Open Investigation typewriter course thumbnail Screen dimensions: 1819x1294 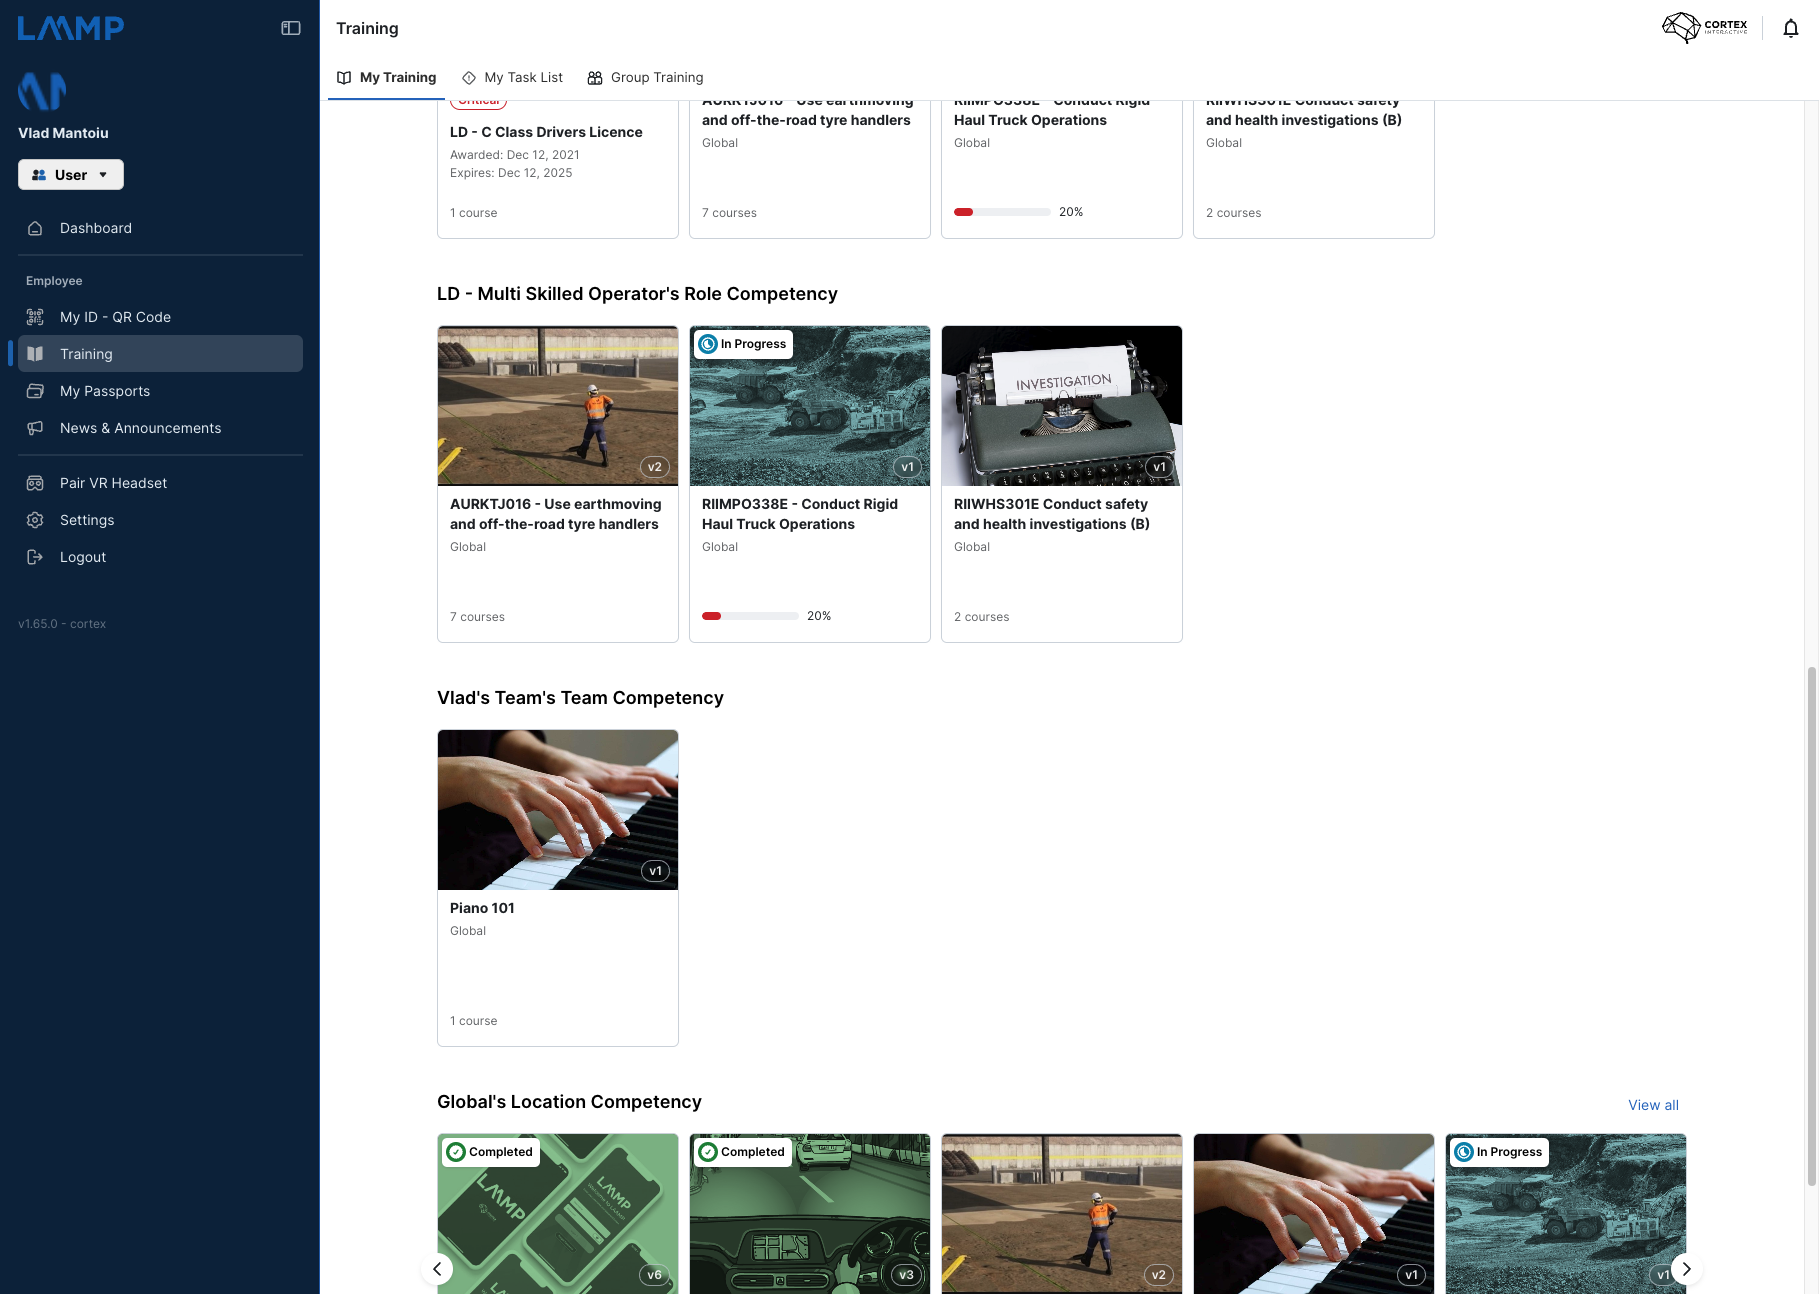tap(1062, 406)
